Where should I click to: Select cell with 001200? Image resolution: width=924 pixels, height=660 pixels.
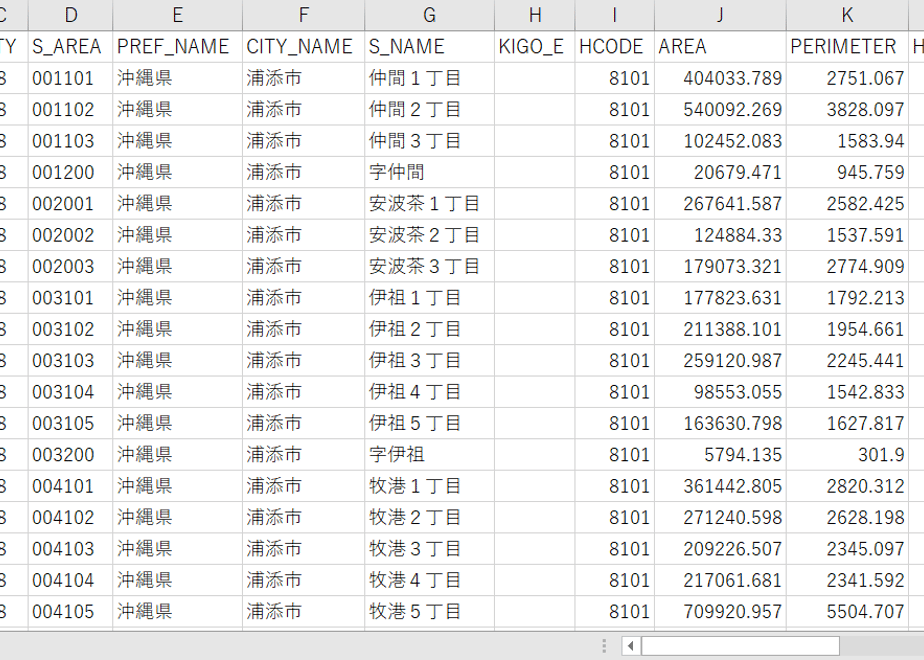pyautogui.click(x=70, y=172)
